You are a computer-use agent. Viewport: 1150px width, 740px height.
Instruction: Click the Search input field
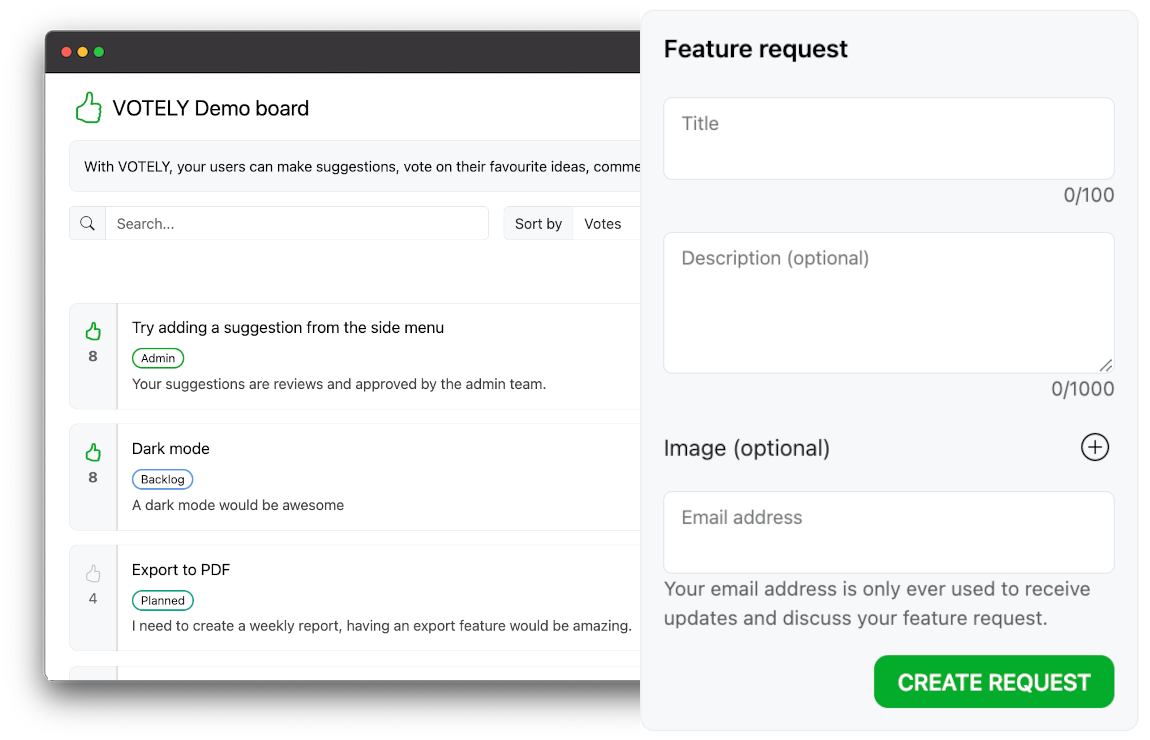pyautogui.click(x=296, y=224)
